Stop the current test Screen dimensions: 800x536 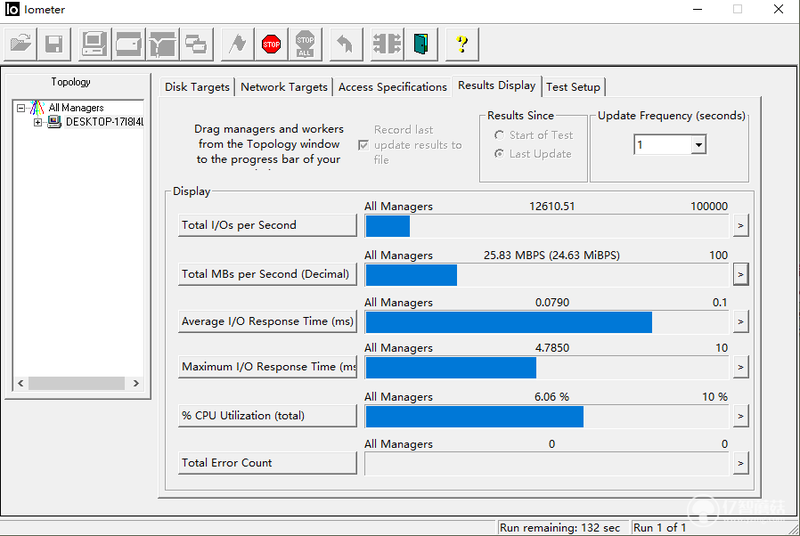(x=271, y=44)
